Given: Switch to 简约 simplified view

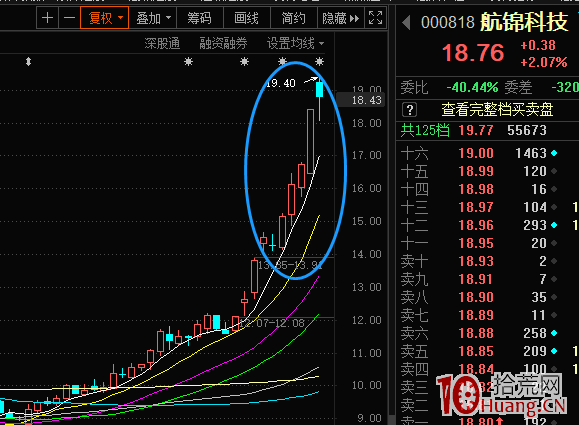Looking at the screenshot, I should tap(294, 18).
